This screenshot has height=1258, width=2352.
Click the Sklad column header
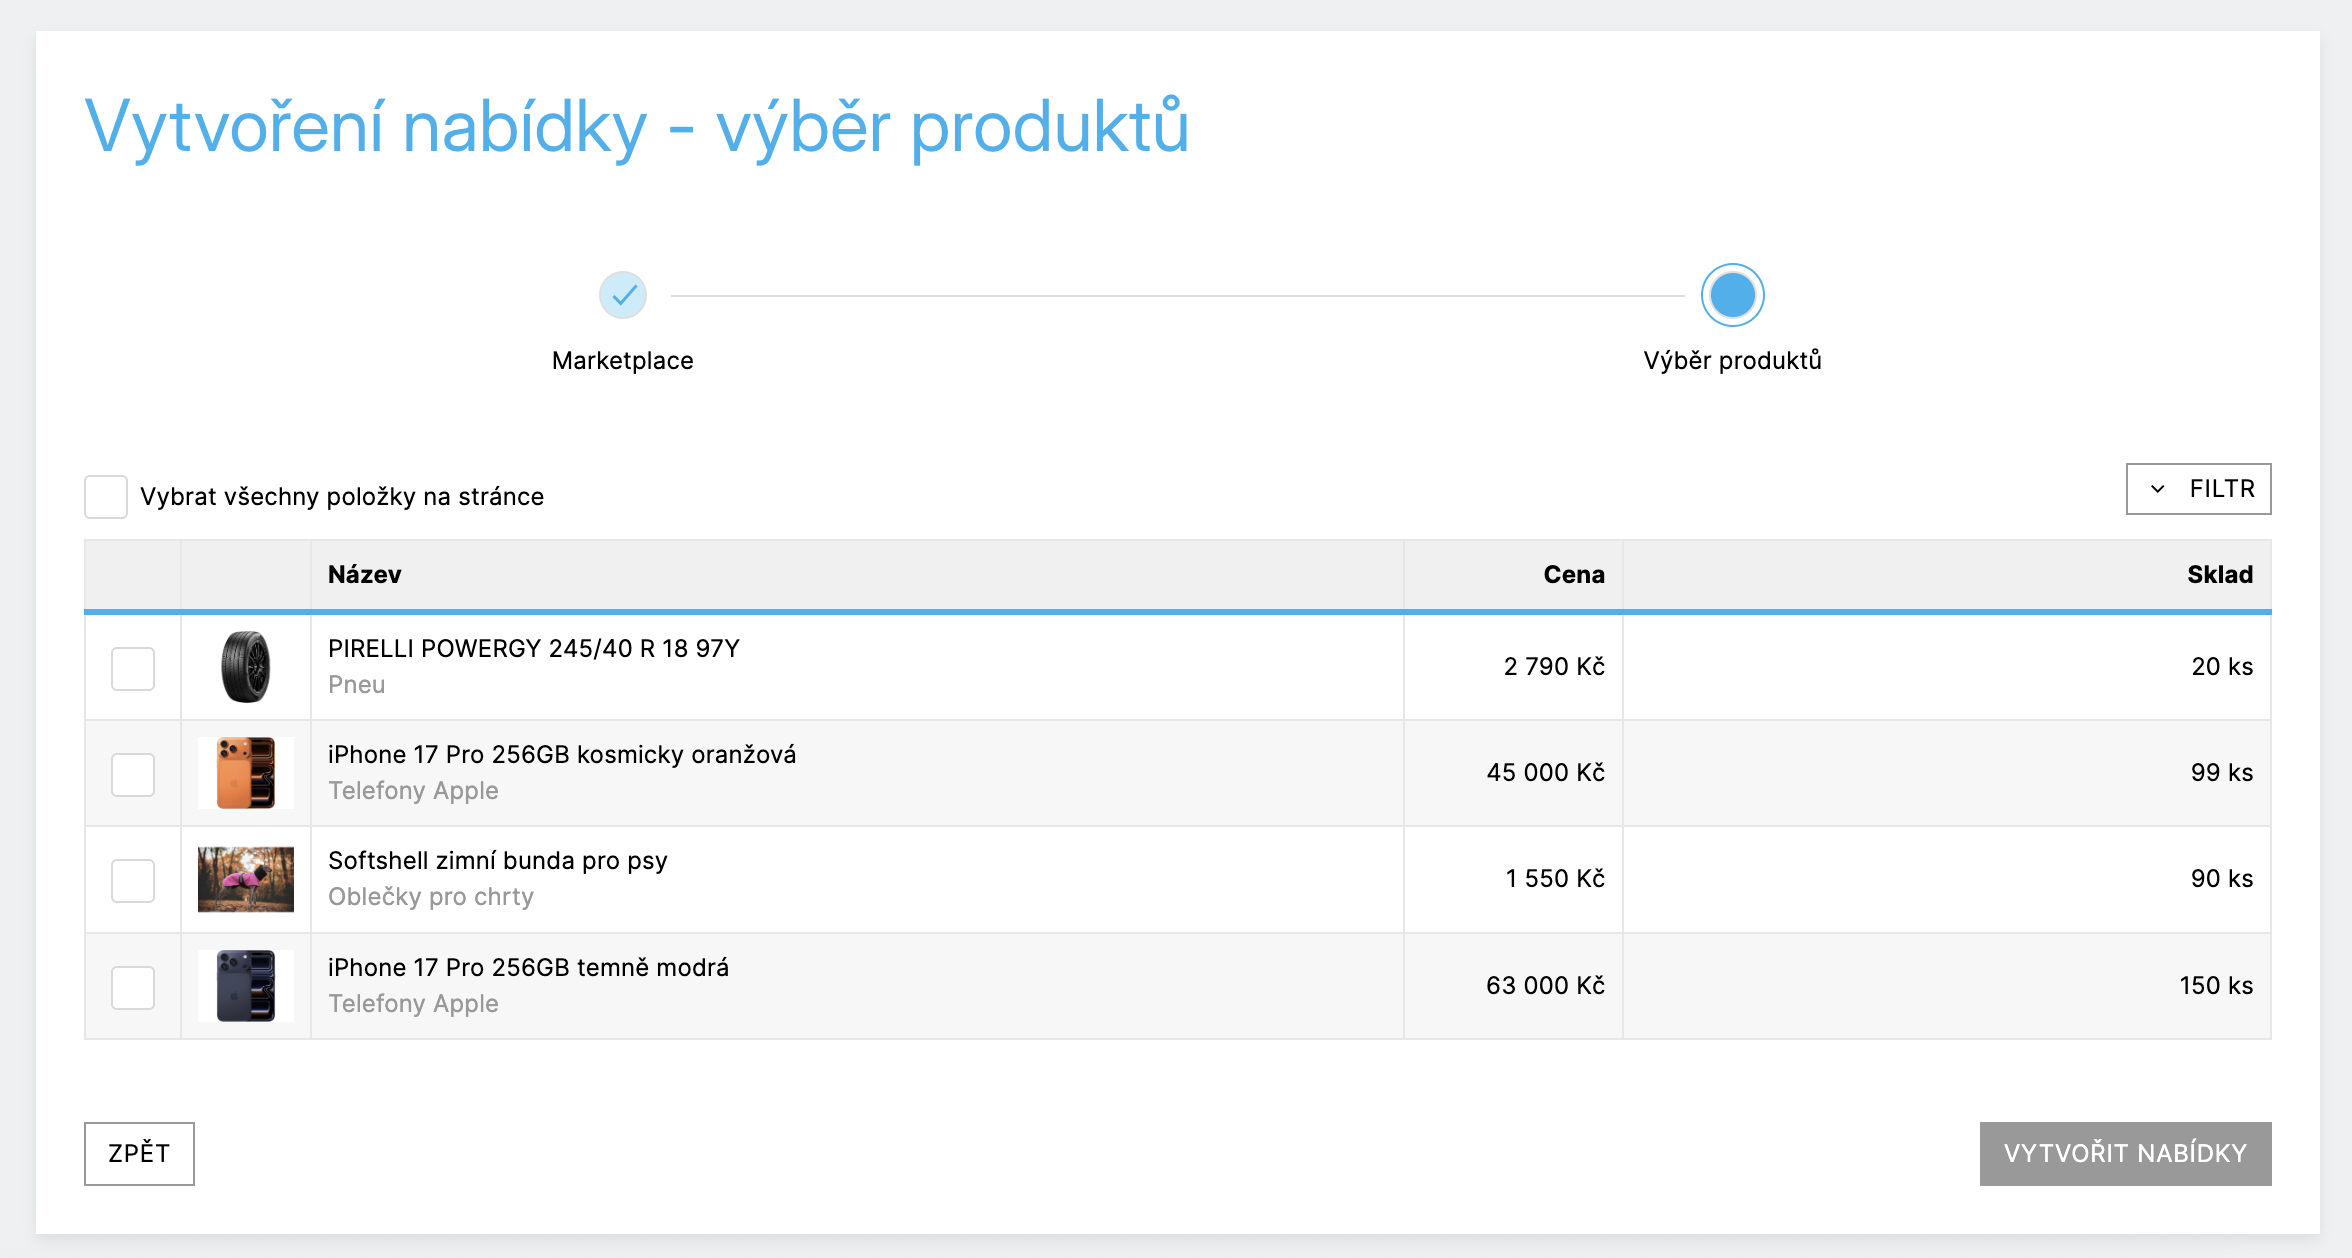[2219, 574]
